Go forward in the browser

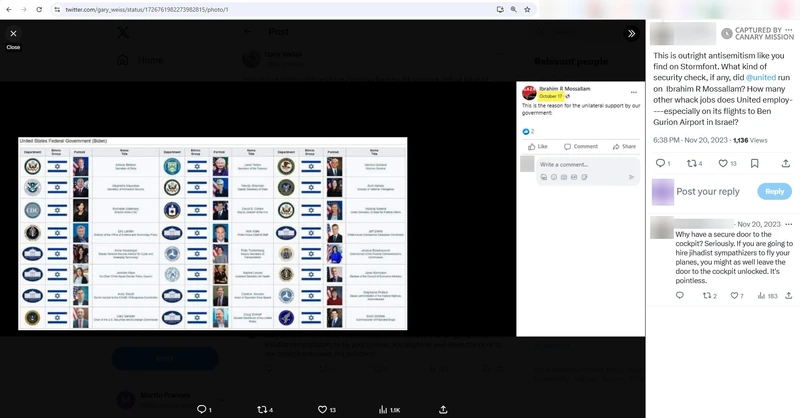click(23, 9)
